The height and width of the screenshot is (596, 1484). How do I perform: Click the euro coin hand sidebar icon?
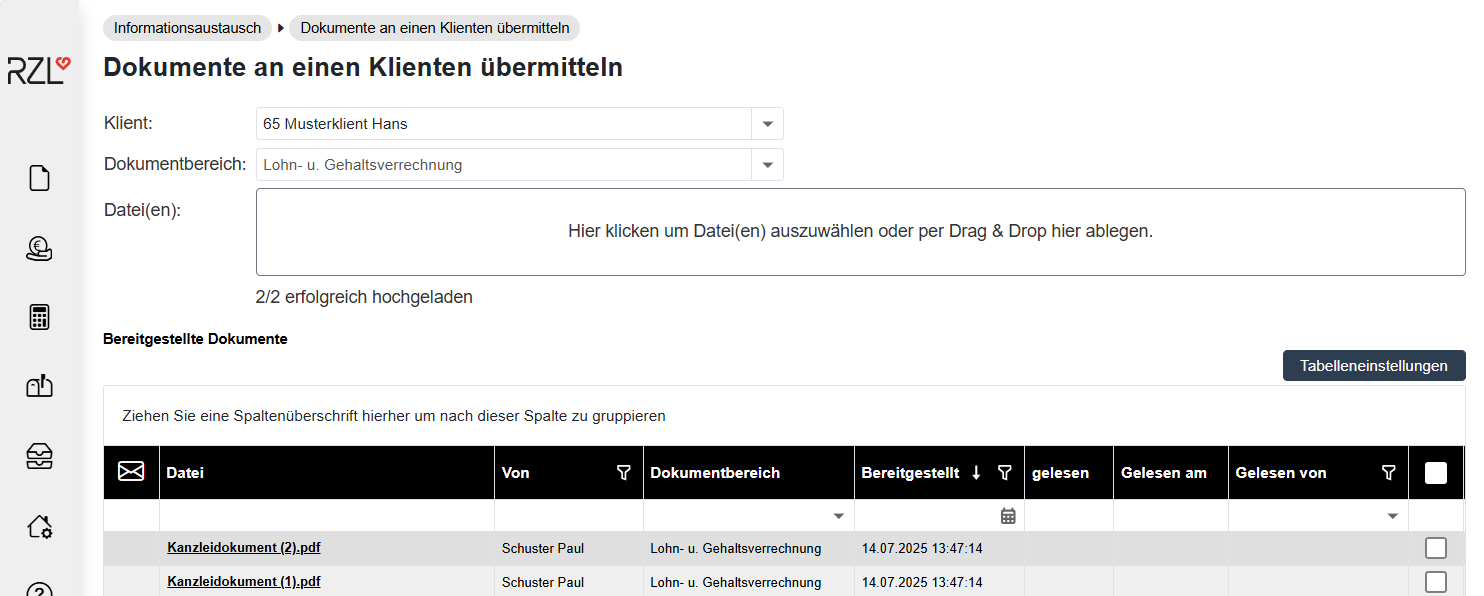pos(39,248)
